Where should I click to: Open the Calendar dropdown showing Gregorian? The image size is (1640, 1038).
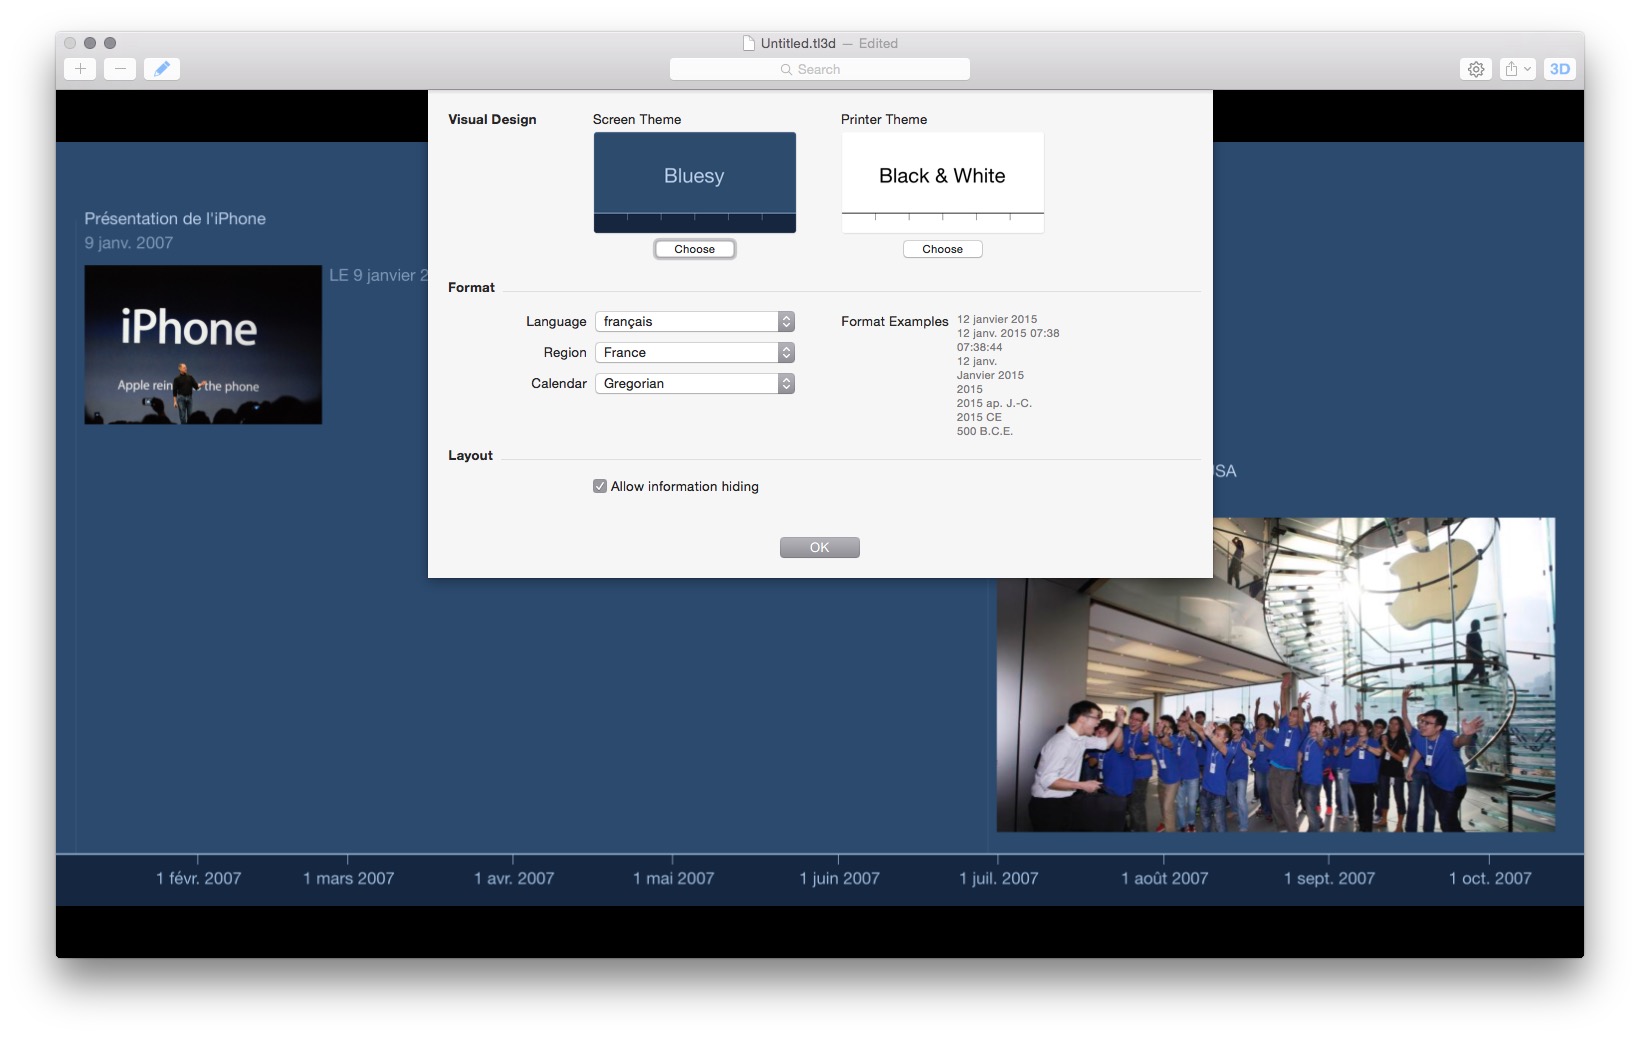pos(695,383)
